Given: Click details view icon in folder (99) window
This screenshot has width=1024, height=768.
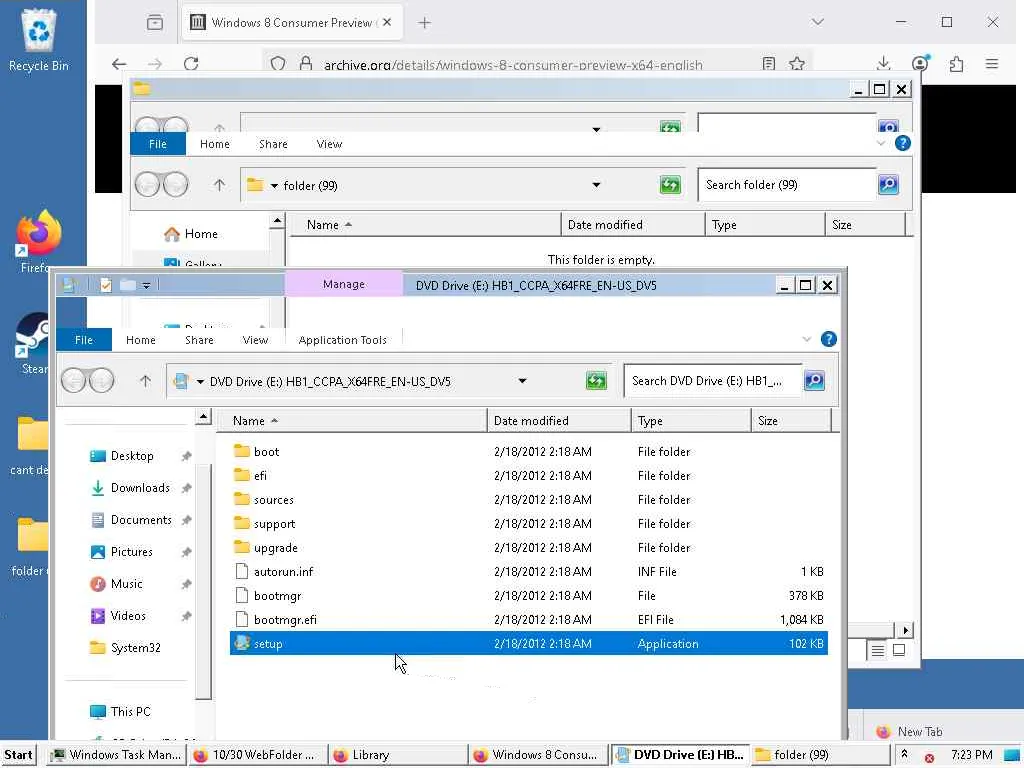Looking at the screenshot, I should pos(878,650).
